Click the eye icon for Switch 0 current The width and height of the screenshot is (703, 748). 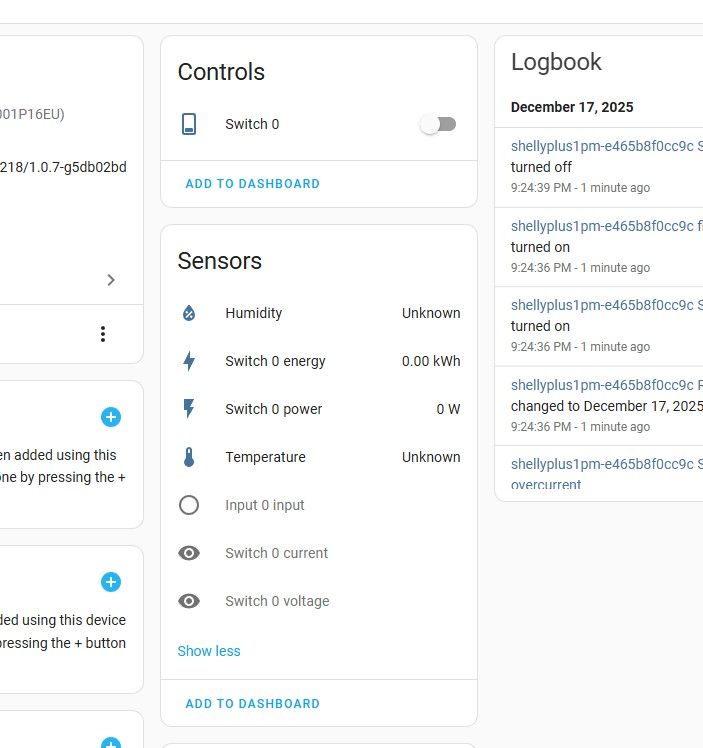click(x=189, y=553)
